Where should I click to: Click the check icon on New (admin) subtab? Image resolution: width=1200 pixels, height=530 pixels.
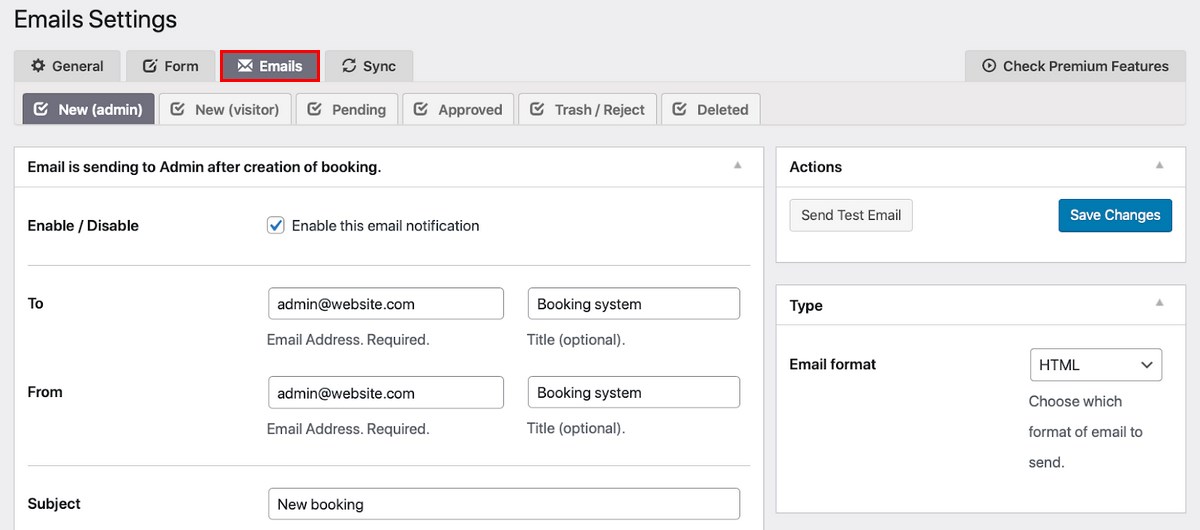point(41,109)
